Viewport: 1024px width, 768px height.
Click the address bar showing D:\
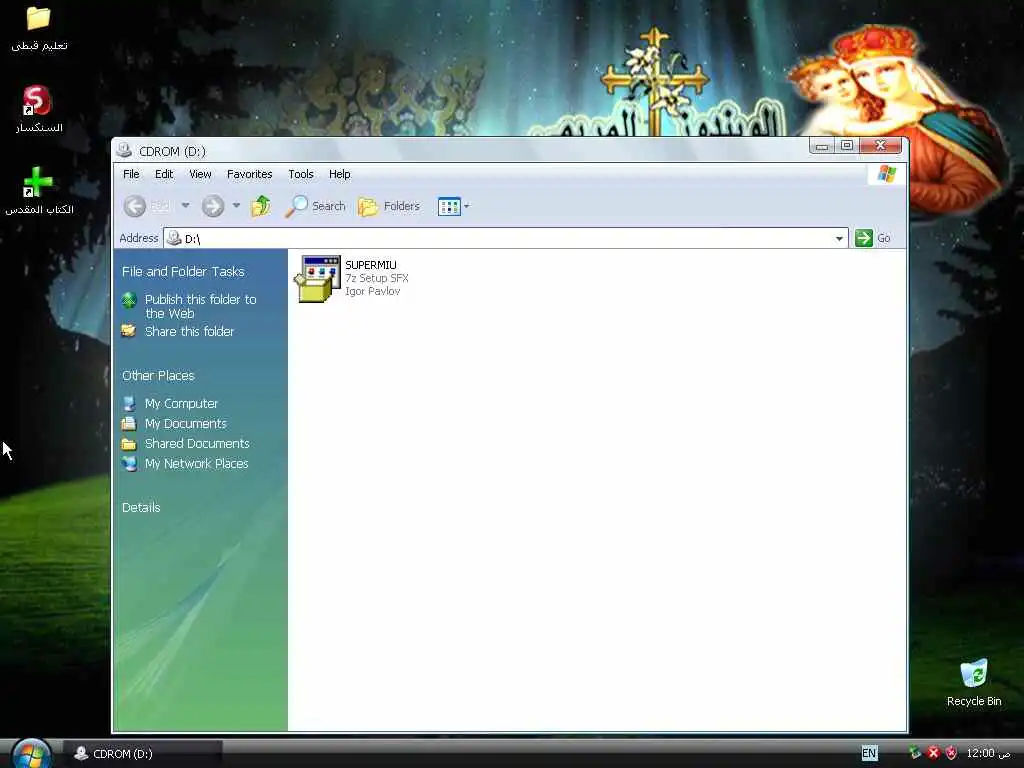[x=506, y=238]
